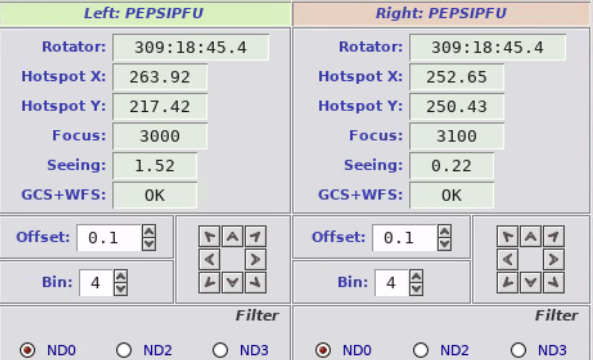Click the Right Bin input field
The image size is (593, 360).
[392, 283]
